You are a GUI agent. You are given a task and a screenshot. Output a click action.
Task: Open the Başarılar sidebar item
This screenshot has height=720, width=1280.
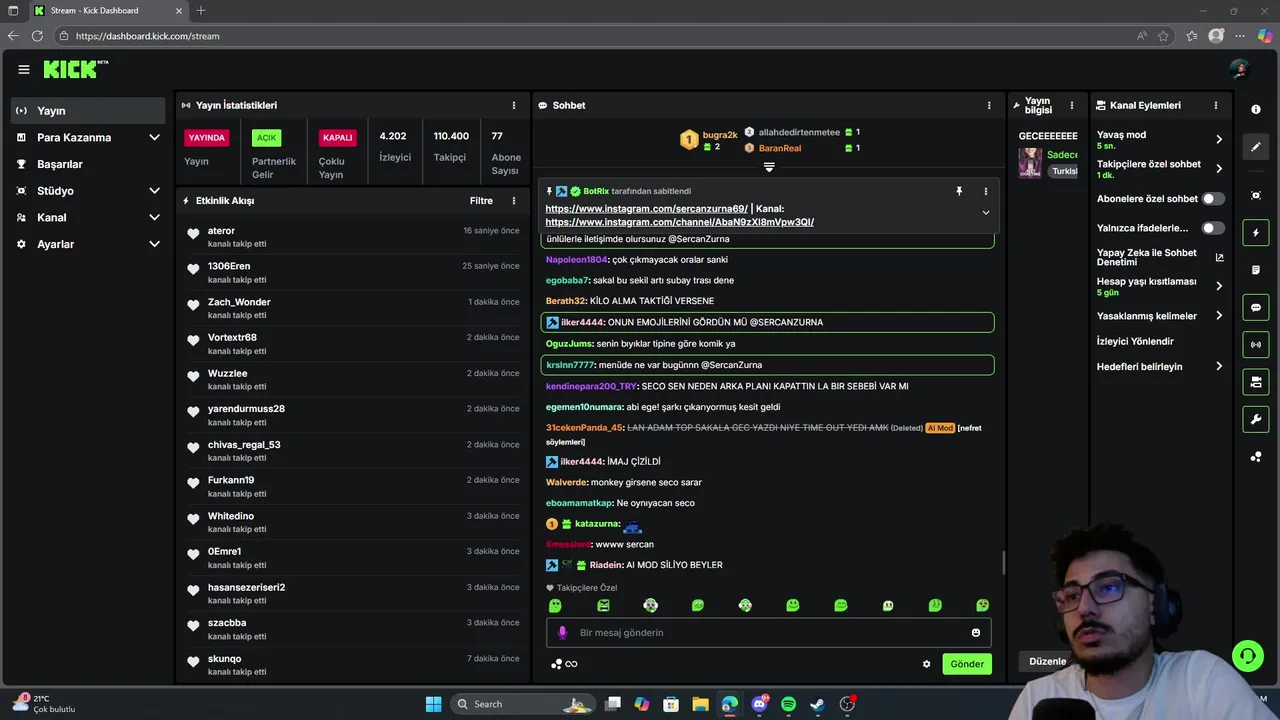click(x=88, y=164)
